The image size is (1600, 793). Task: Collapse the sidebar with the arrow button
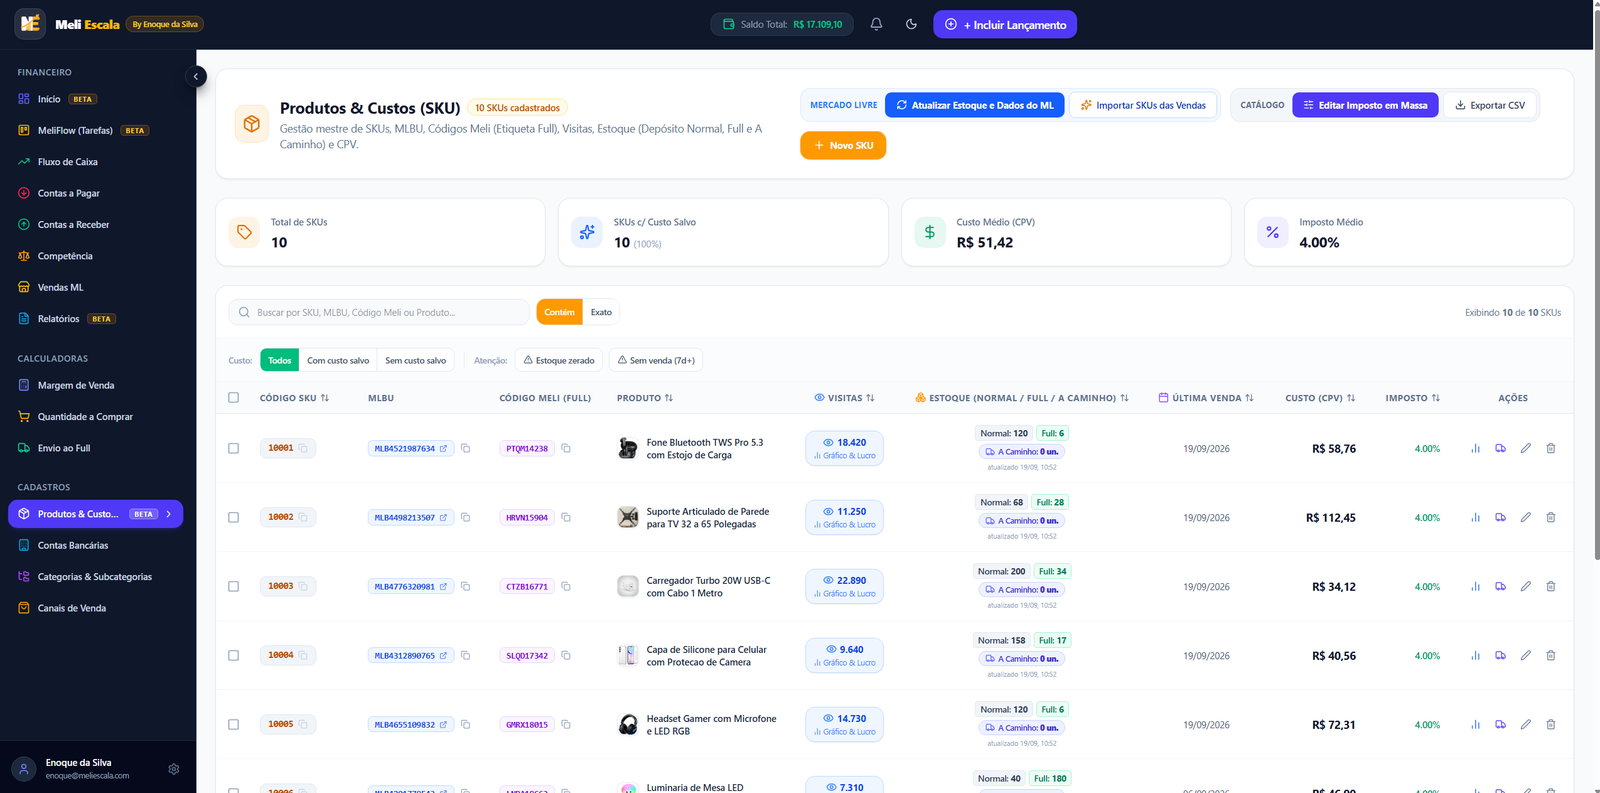[x=196, y=76]
